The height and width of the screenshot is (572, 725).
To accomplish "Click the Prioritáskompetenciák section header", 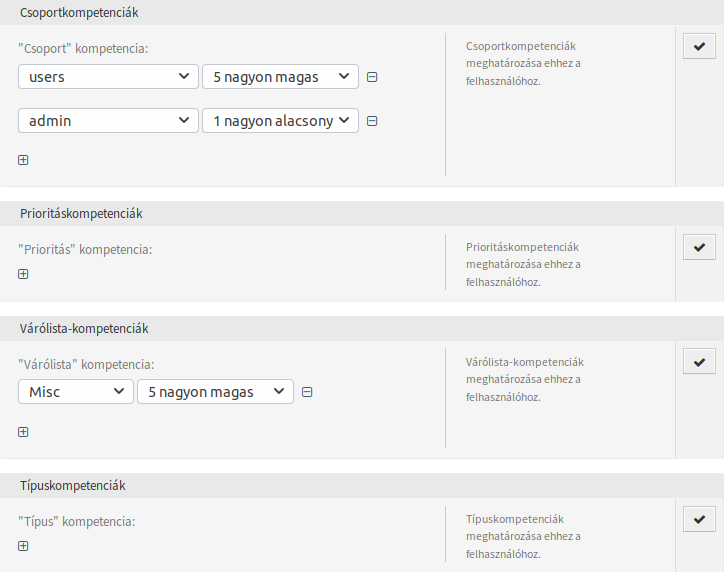I will click(x=362, y=214).
